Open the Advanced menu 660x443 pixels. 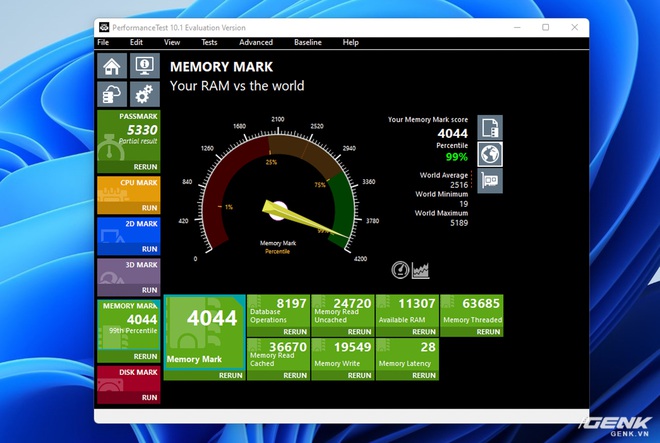point(256,42)
